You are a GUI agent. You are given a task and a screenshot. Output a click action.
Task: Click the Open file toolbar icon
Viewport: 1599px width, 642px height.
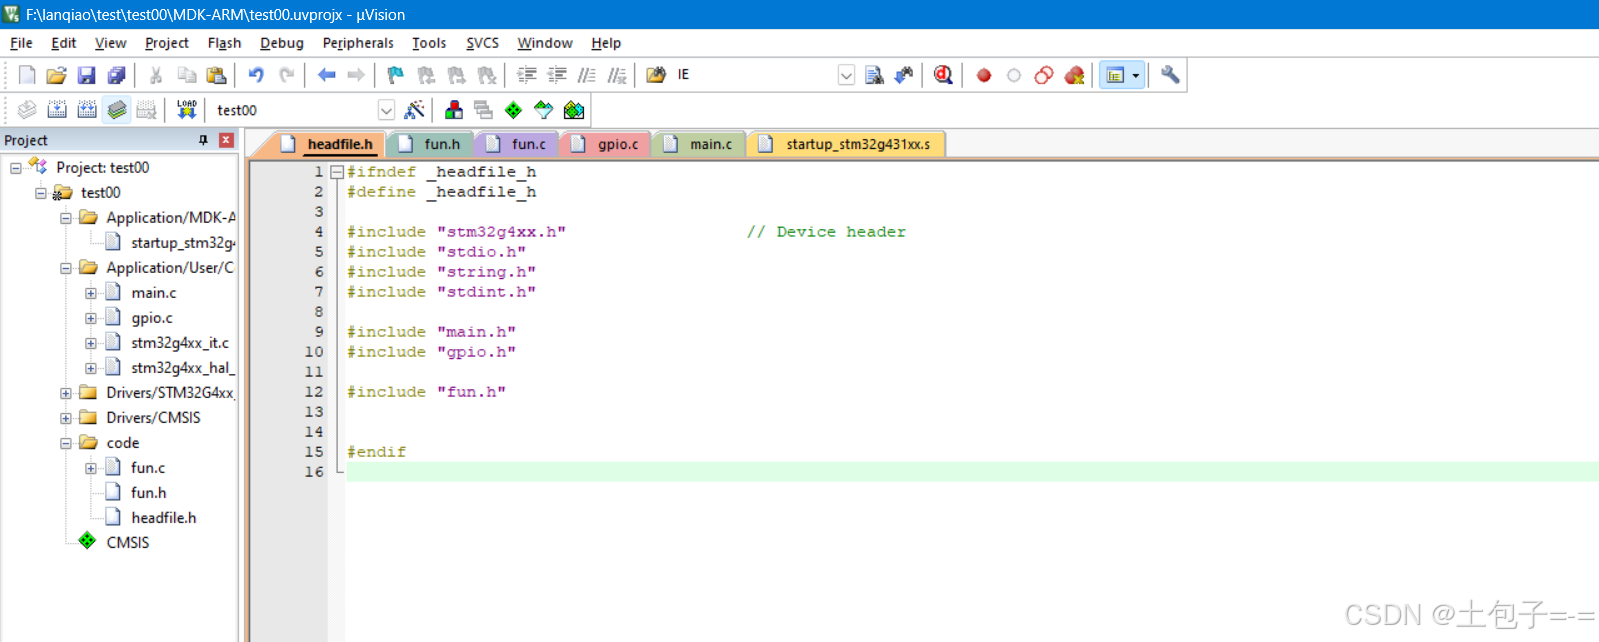pyautogui.click(x=57, y=75)
